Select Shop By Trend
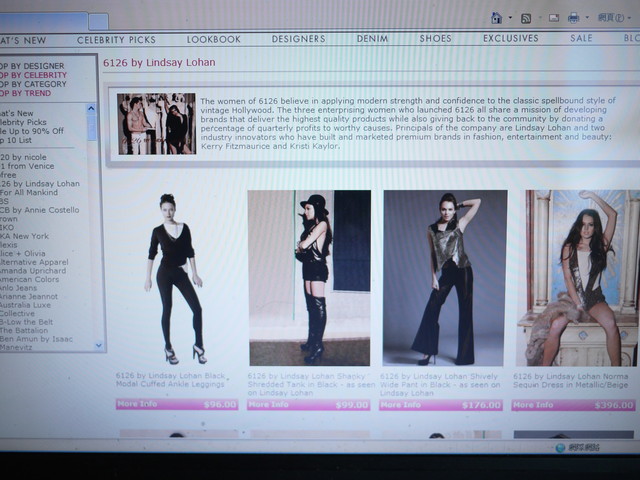 point(26,93)
